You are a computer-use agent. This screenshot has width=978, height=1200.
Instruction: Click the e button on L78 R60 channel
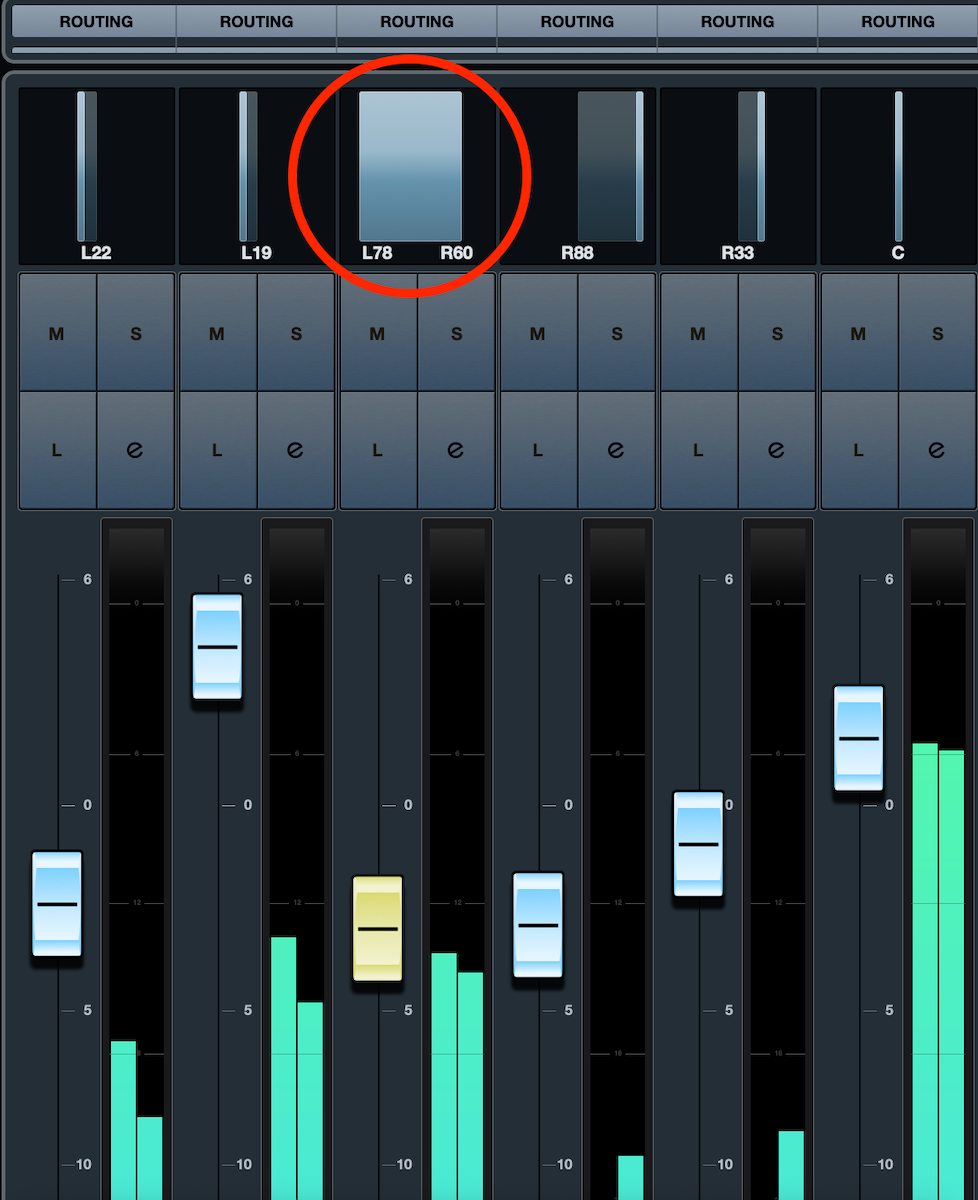coord(456,451)
